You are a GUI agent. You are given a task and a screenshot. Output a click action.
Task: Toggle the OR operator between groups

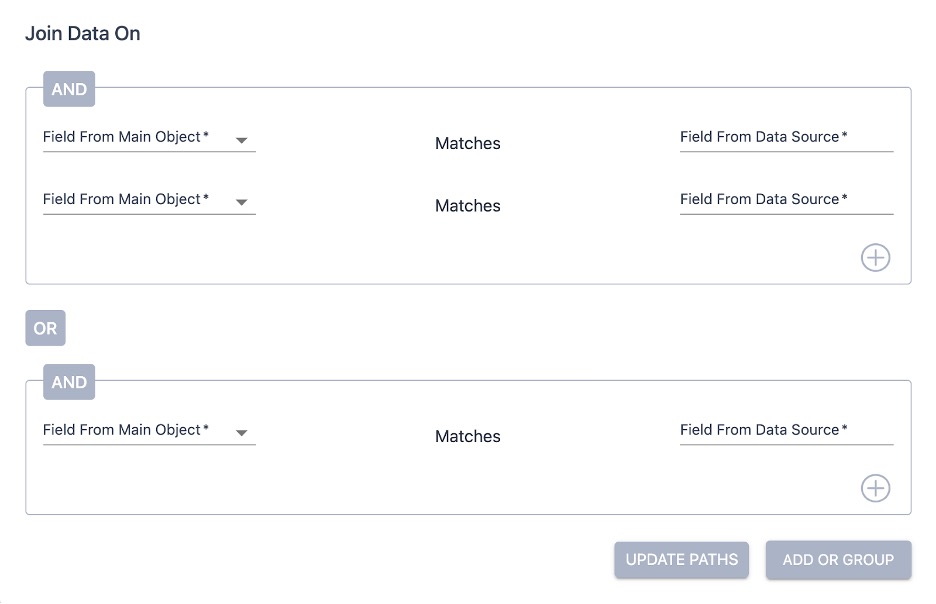coord(45,328)
